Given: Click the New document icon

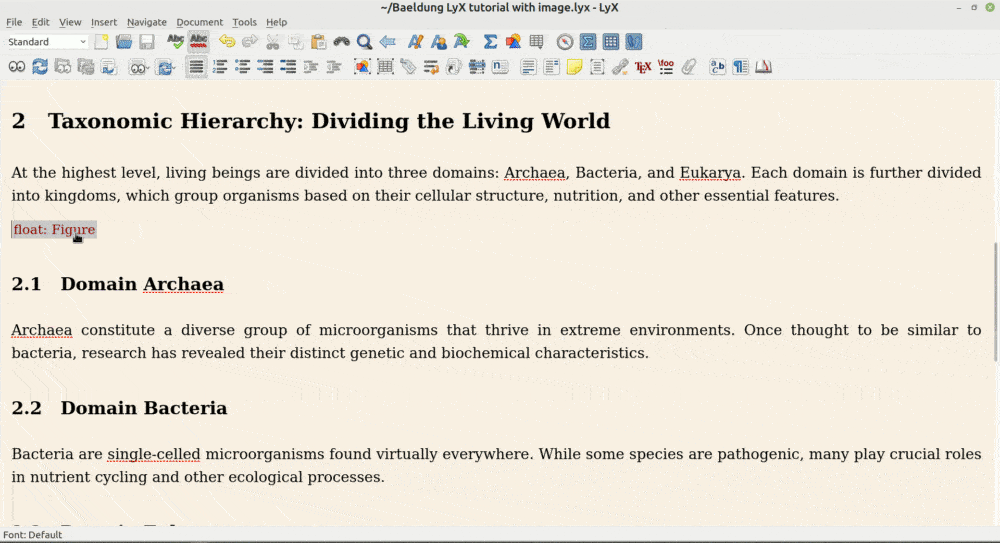Looking at the screenshot, I should [x=101, y=42].
